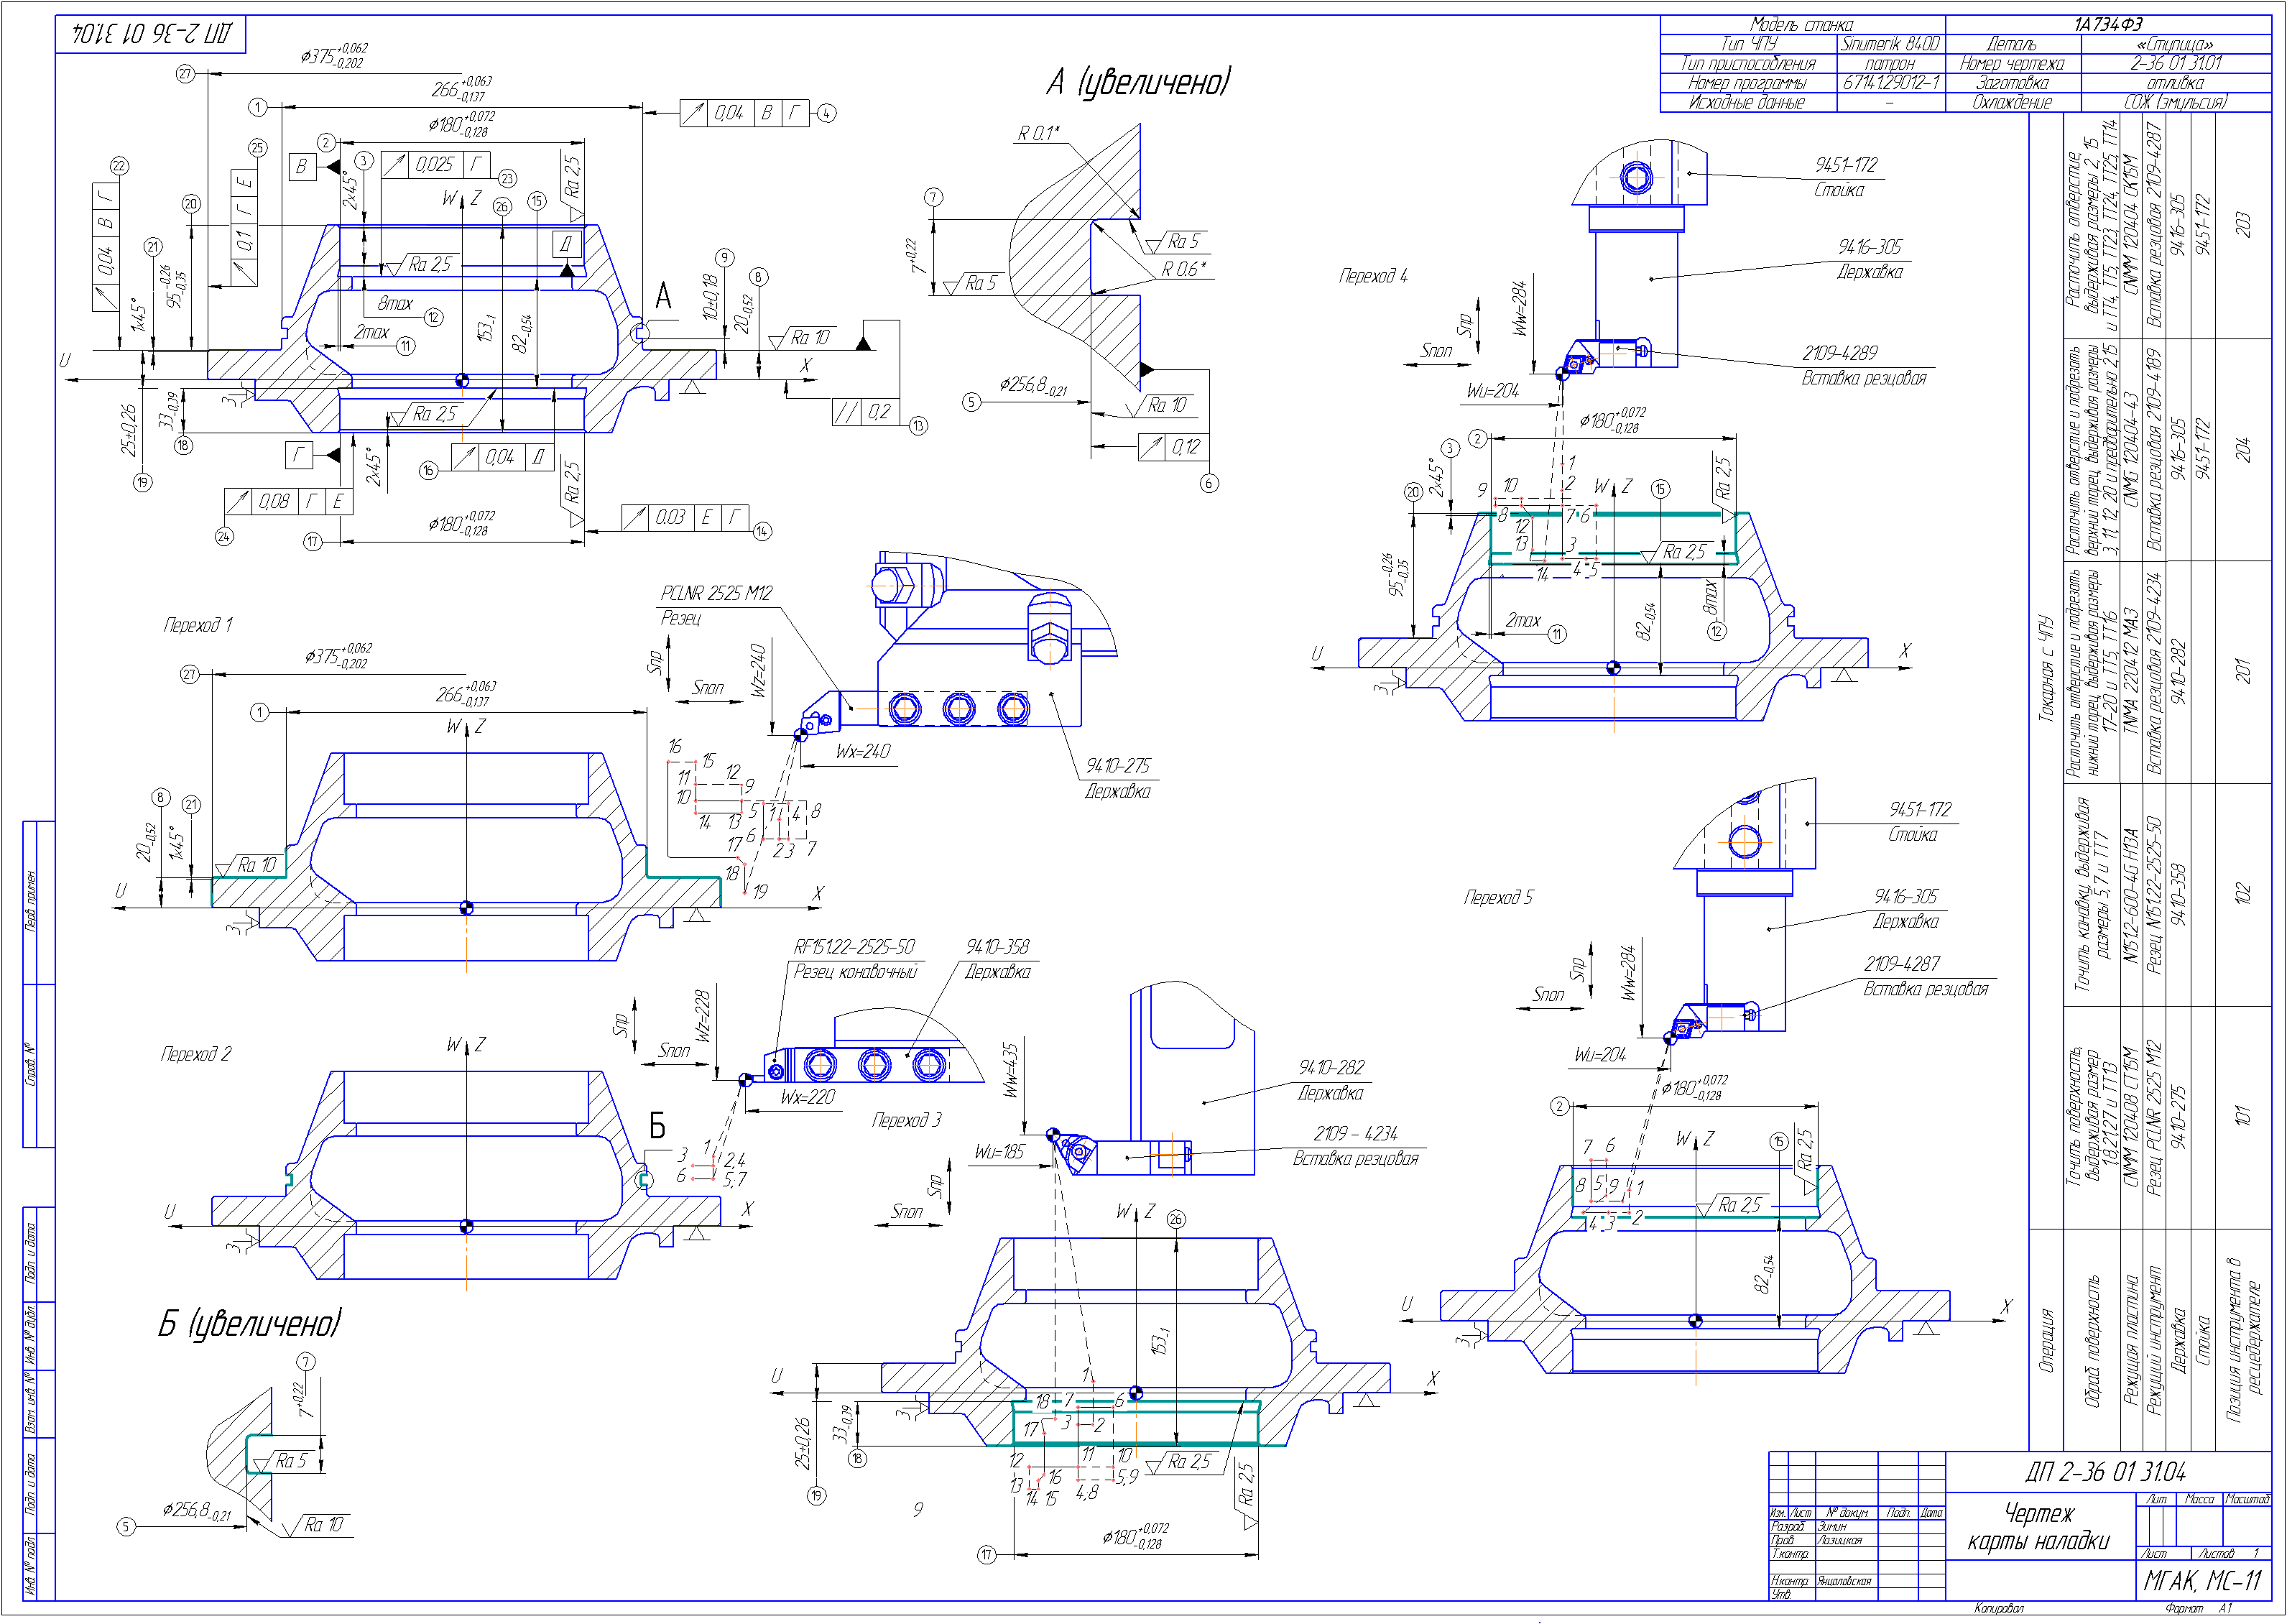
Task: Select the '«Ступица»' part name cell
Action: click(x=2174, y=44)
